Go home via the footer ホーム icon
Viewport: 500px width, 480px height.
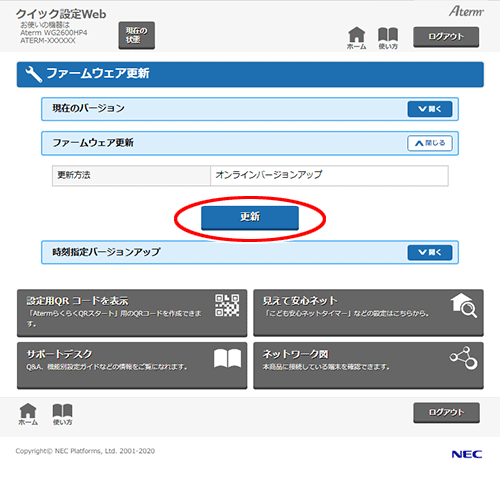pos(28,414)
